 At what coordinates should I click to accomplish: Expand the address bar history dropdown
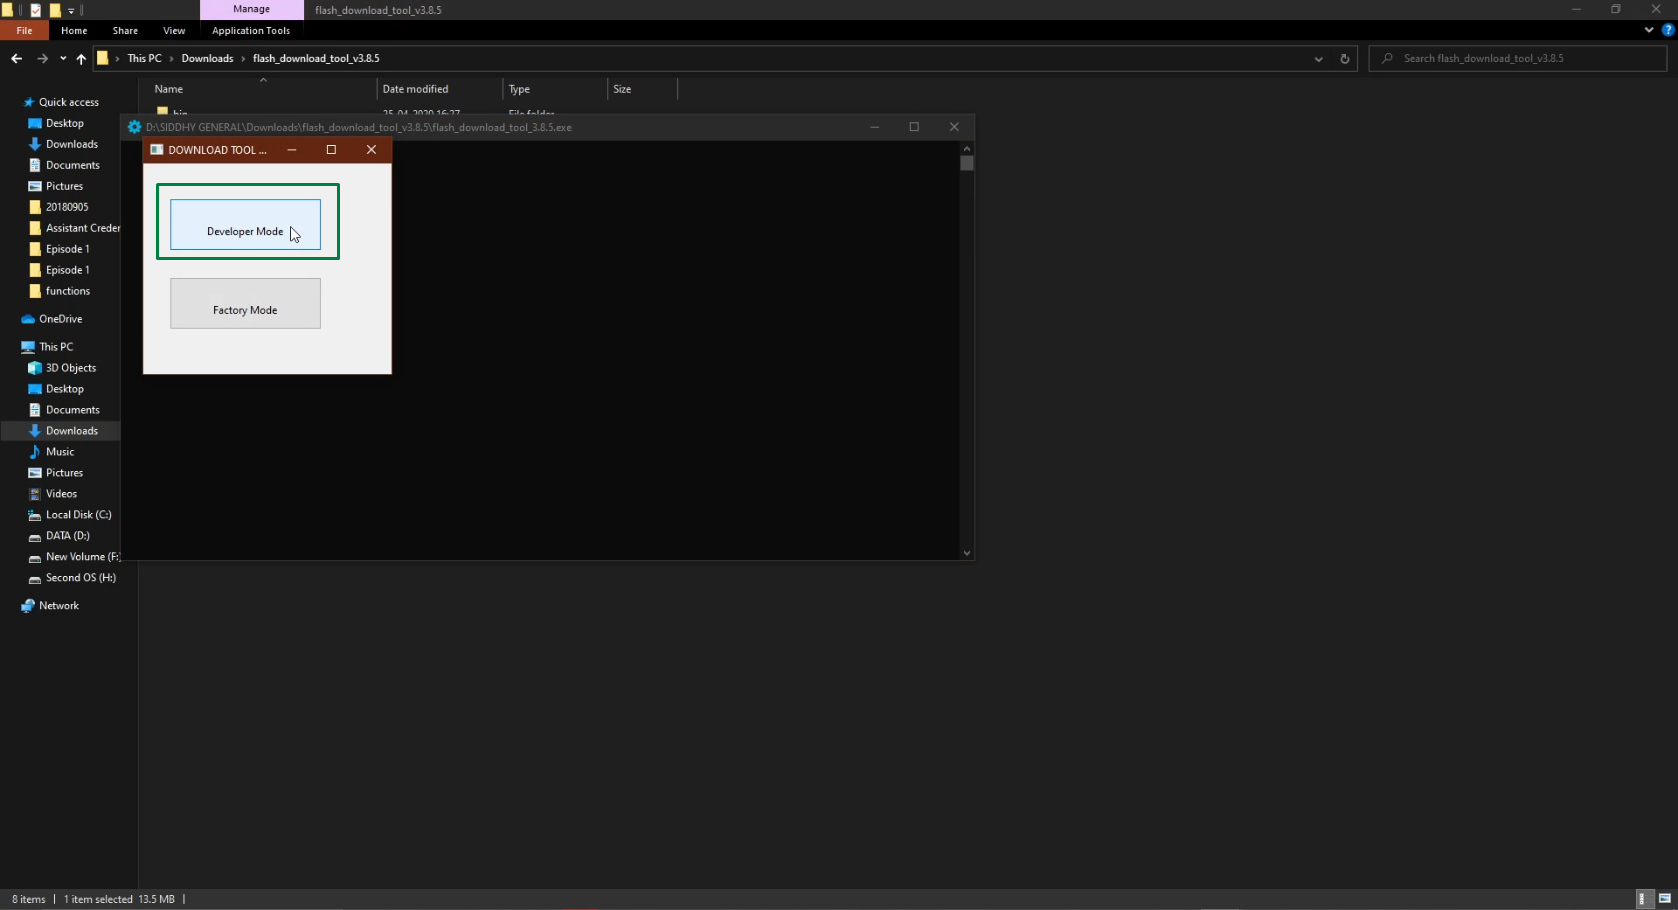click(x=1318, y=59)
